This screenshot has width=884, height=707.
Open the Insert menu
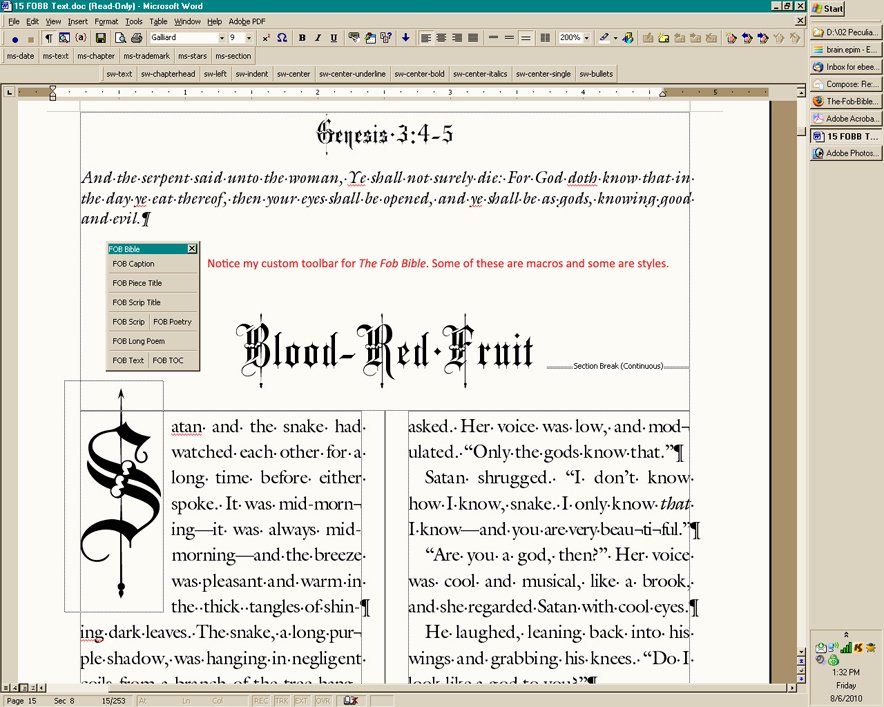coord(77,21)
